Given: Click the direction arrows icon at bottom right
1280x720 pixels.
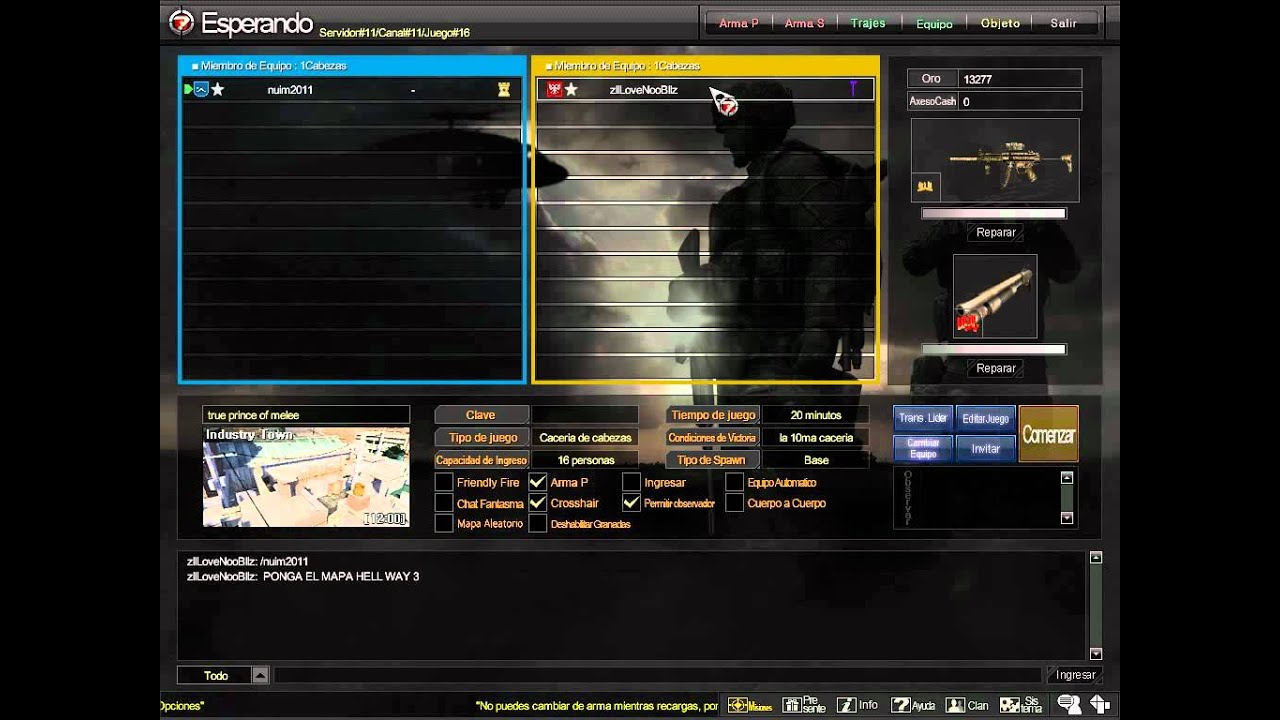Looking at the screenshot, I should tap(1099, 705).
